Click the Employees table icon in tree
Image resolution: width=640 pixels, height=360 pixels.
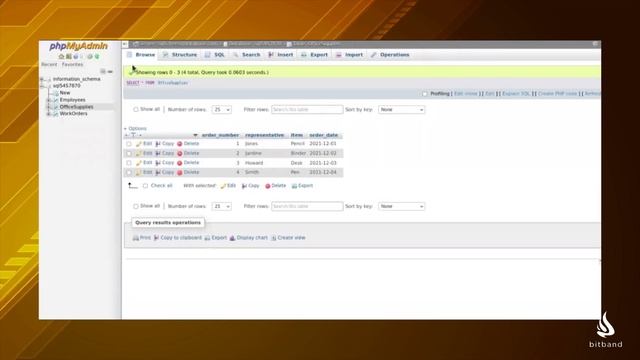(56, 100)
